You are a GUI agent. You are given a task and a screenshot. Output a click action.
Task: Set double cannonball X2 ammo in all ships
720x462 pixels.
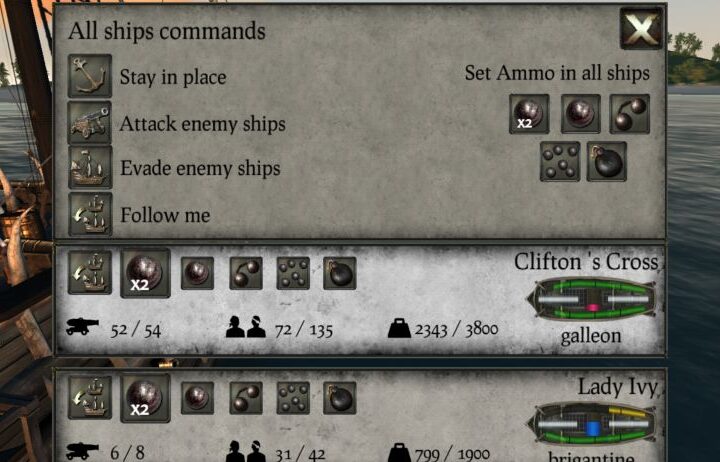pos(529,114)
